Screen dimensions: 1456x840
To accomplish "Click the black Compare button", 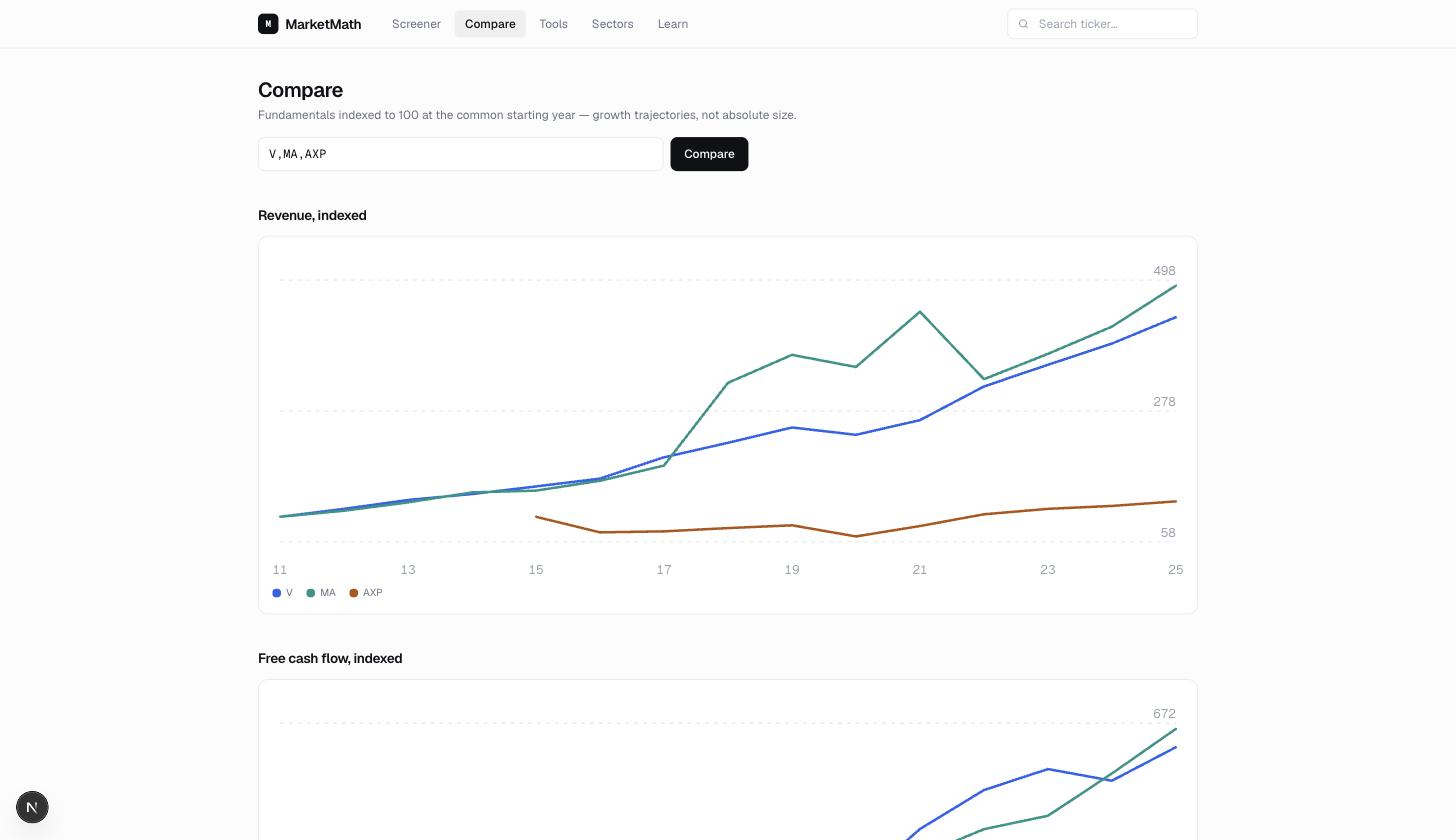I will click(709, 154).
